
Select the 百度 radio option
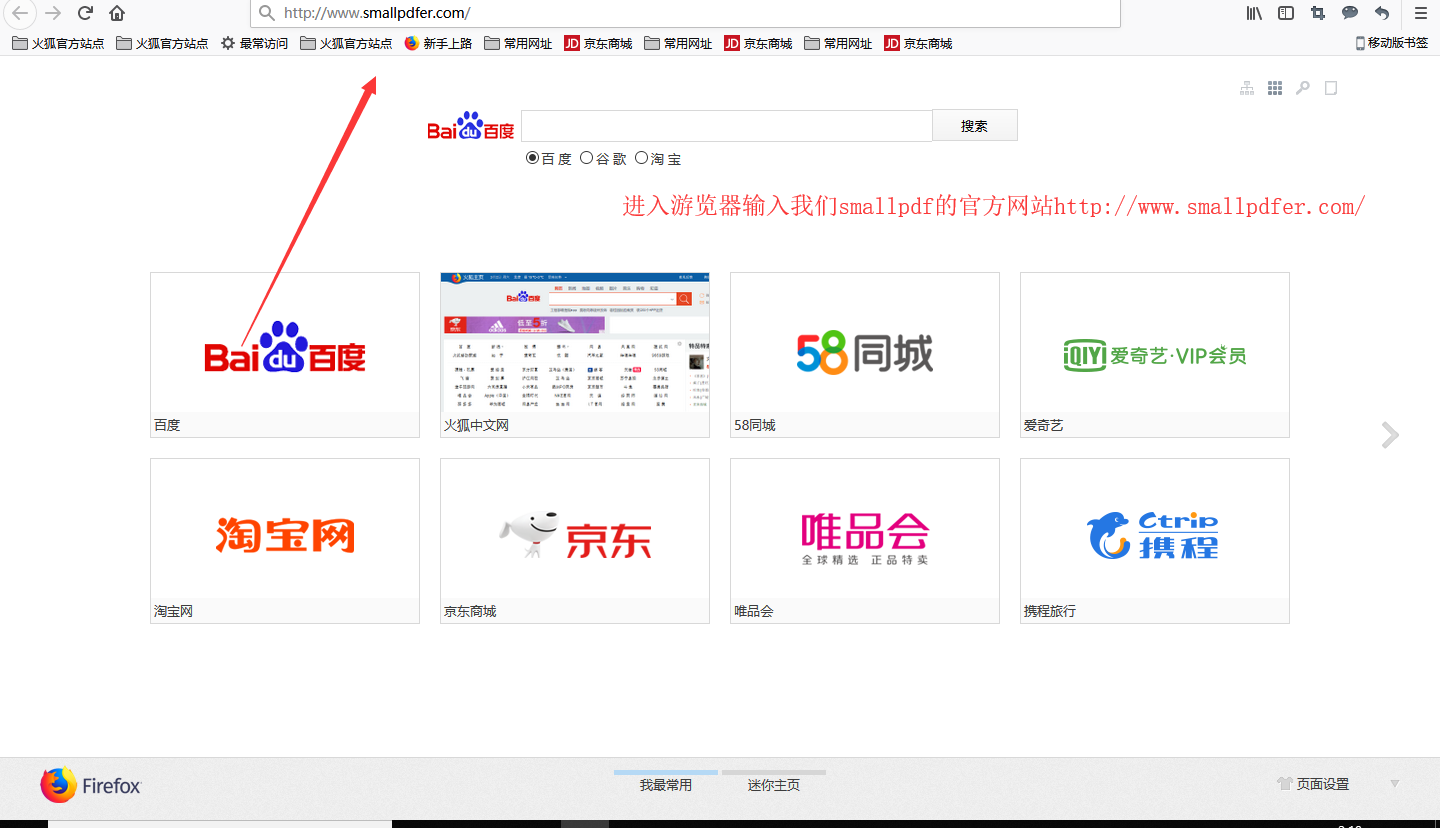click(533, 158)
